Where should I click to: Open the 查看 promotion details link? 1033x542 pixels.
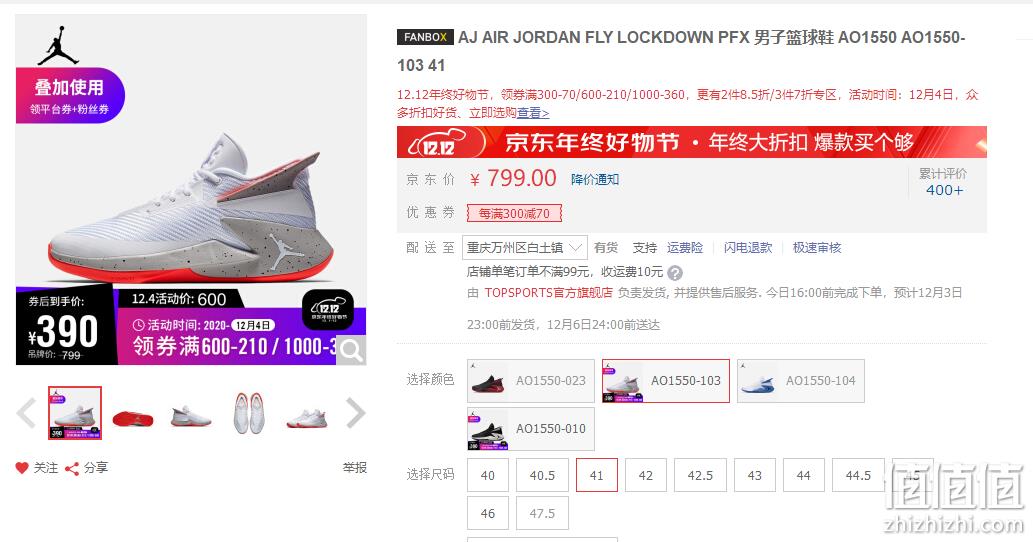(533, 113)
